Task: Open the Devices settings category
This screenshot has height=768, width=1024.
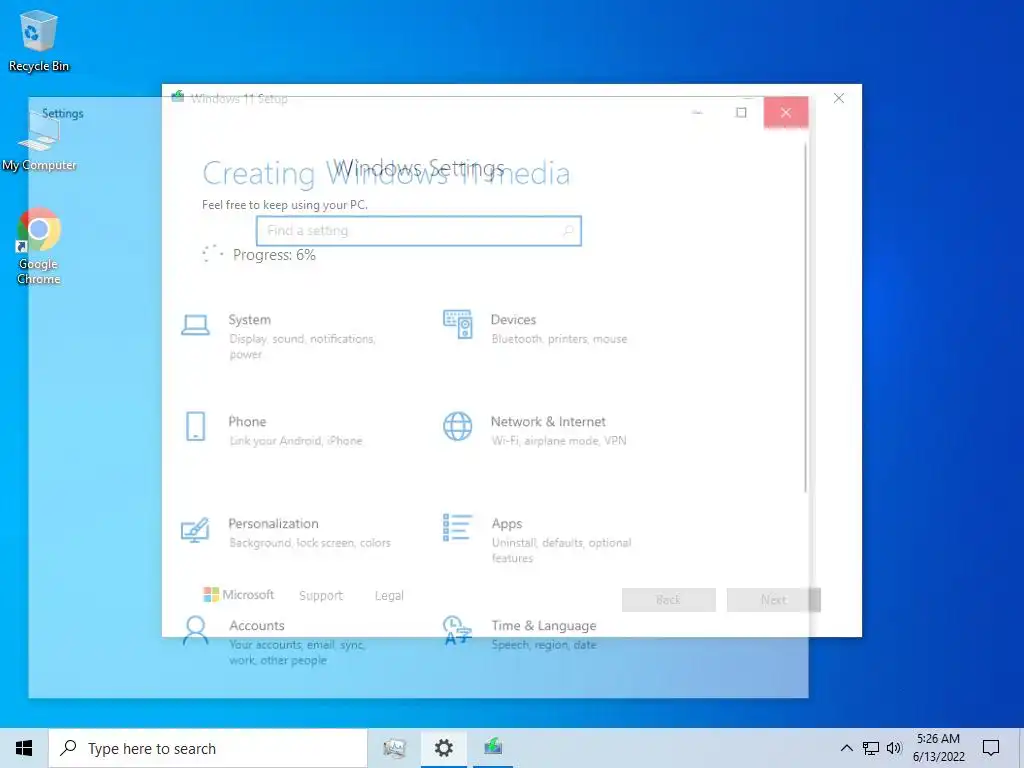Action: (536, 328)
